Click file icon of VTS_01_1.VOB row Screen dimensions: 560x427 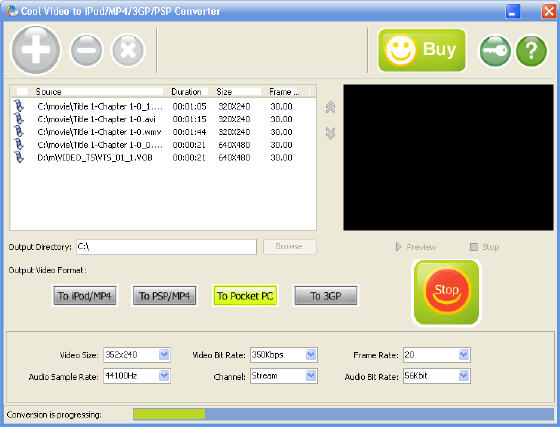click(x=19, y=157)
